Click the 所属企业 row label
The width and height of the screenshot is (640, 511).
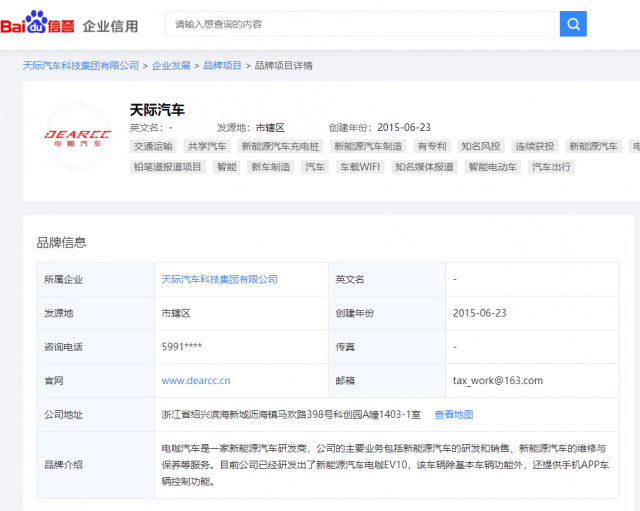[x=63, y=280]
